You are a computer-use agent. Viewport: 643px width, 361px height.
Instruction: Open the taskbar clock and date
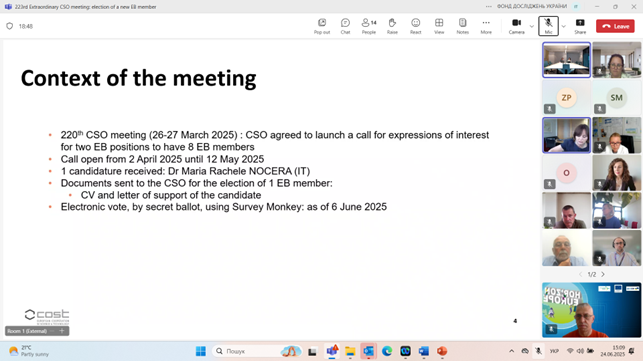click(613, 351)
